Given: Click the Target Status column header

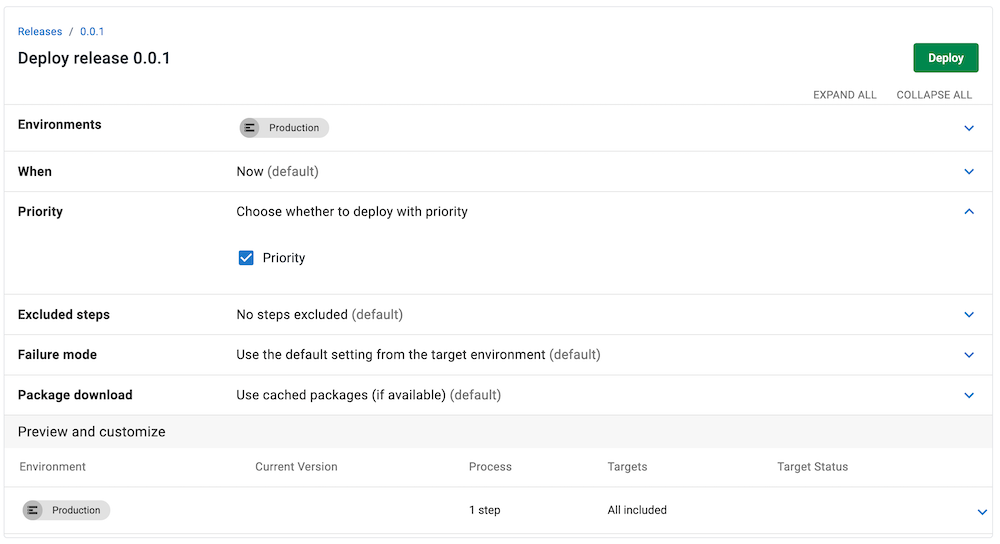Looking at the screenshot, I should click(812, 467).
